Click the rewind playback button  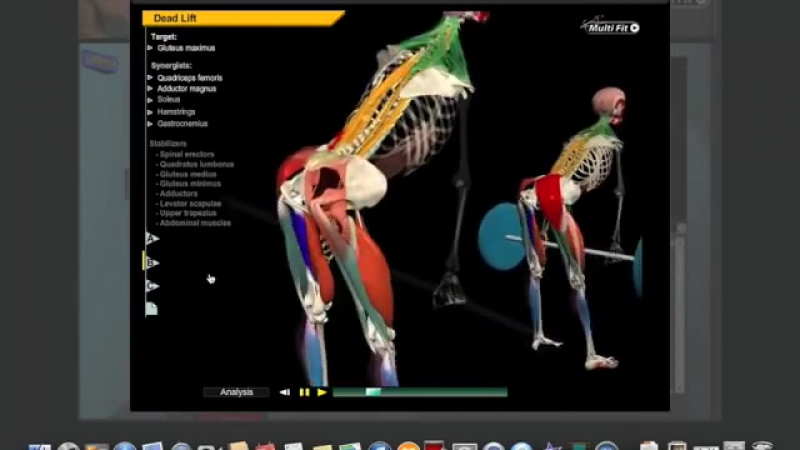(x=285, y=393)
